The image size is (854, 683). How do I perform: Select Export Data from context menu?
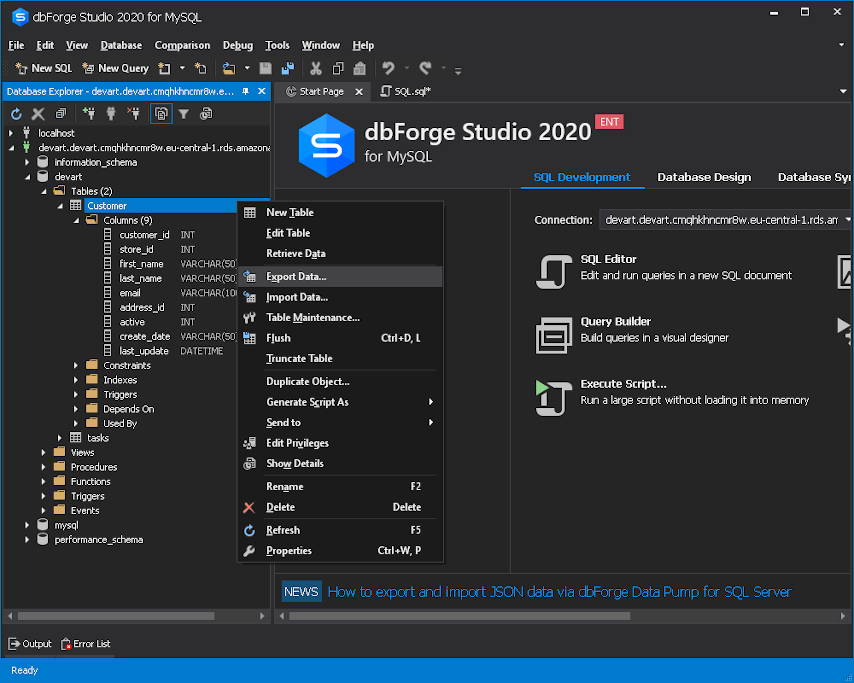[340, 277]
